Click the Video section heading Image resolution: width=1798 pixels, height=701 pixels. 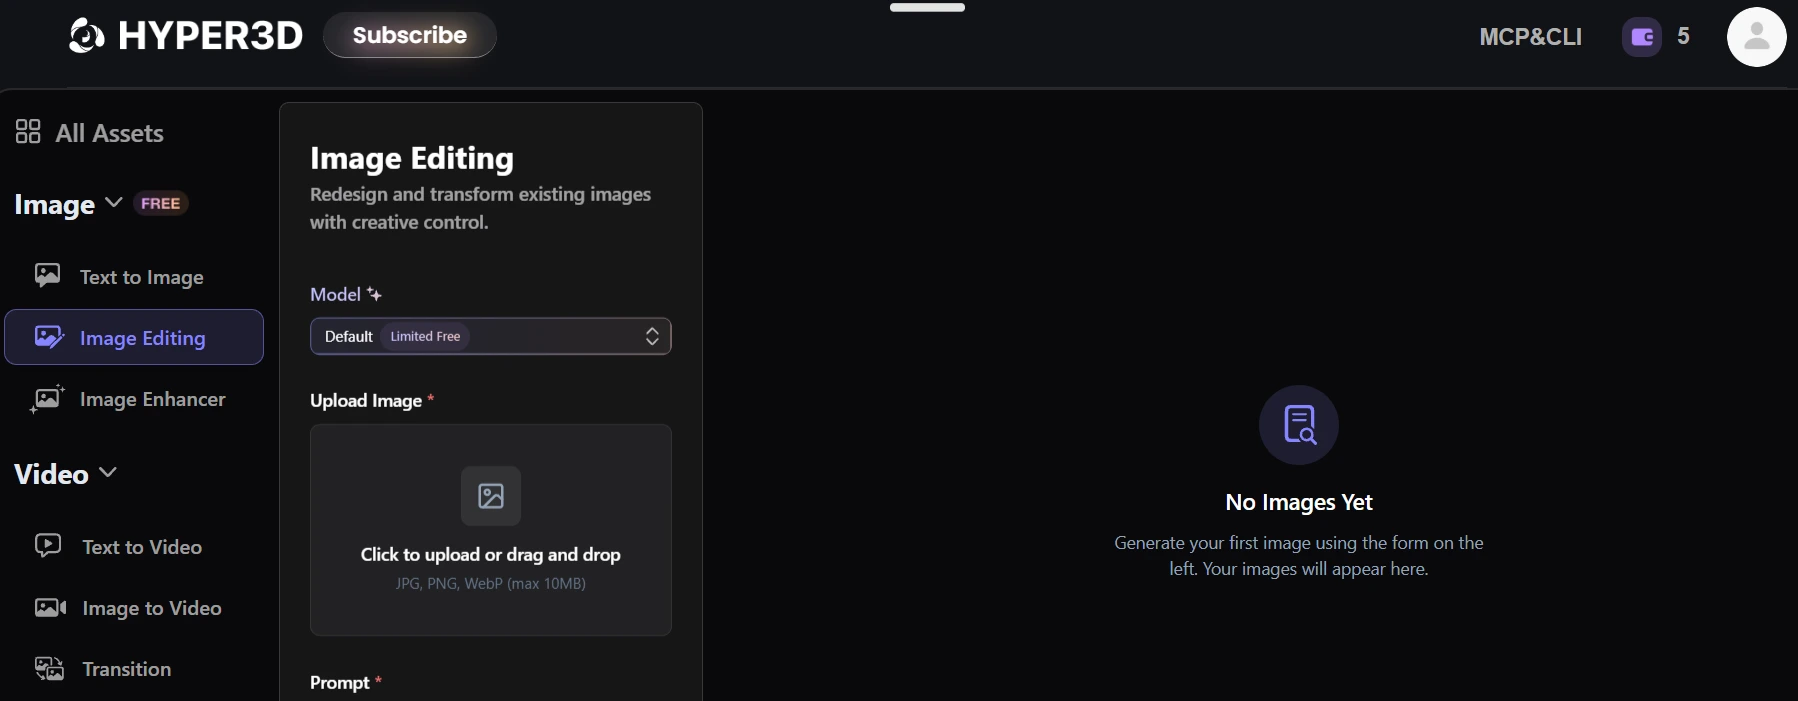pos(51,474)
